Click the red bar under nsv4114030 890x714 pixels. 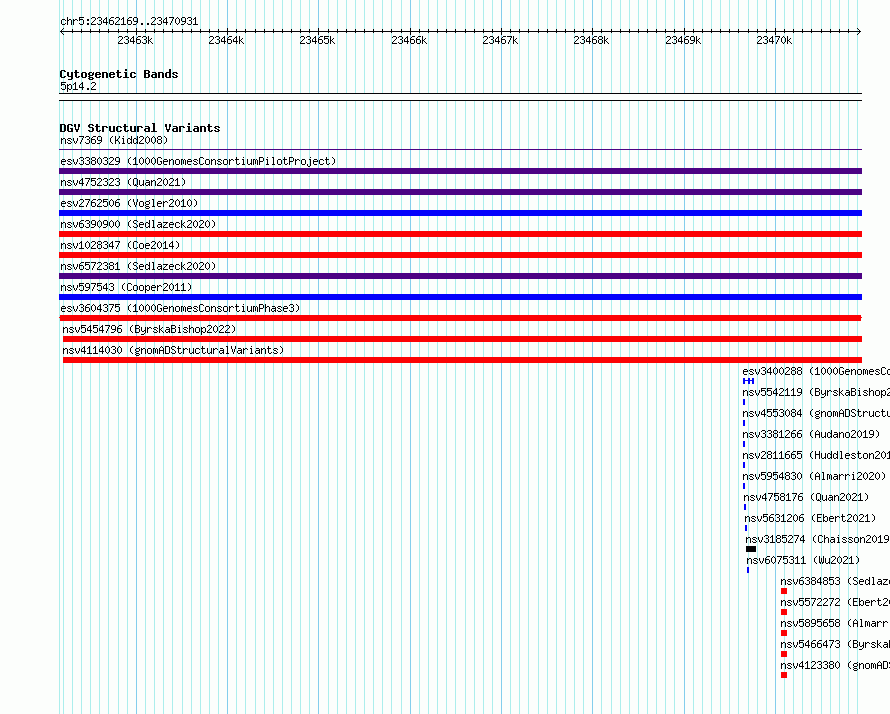(463, 360)
